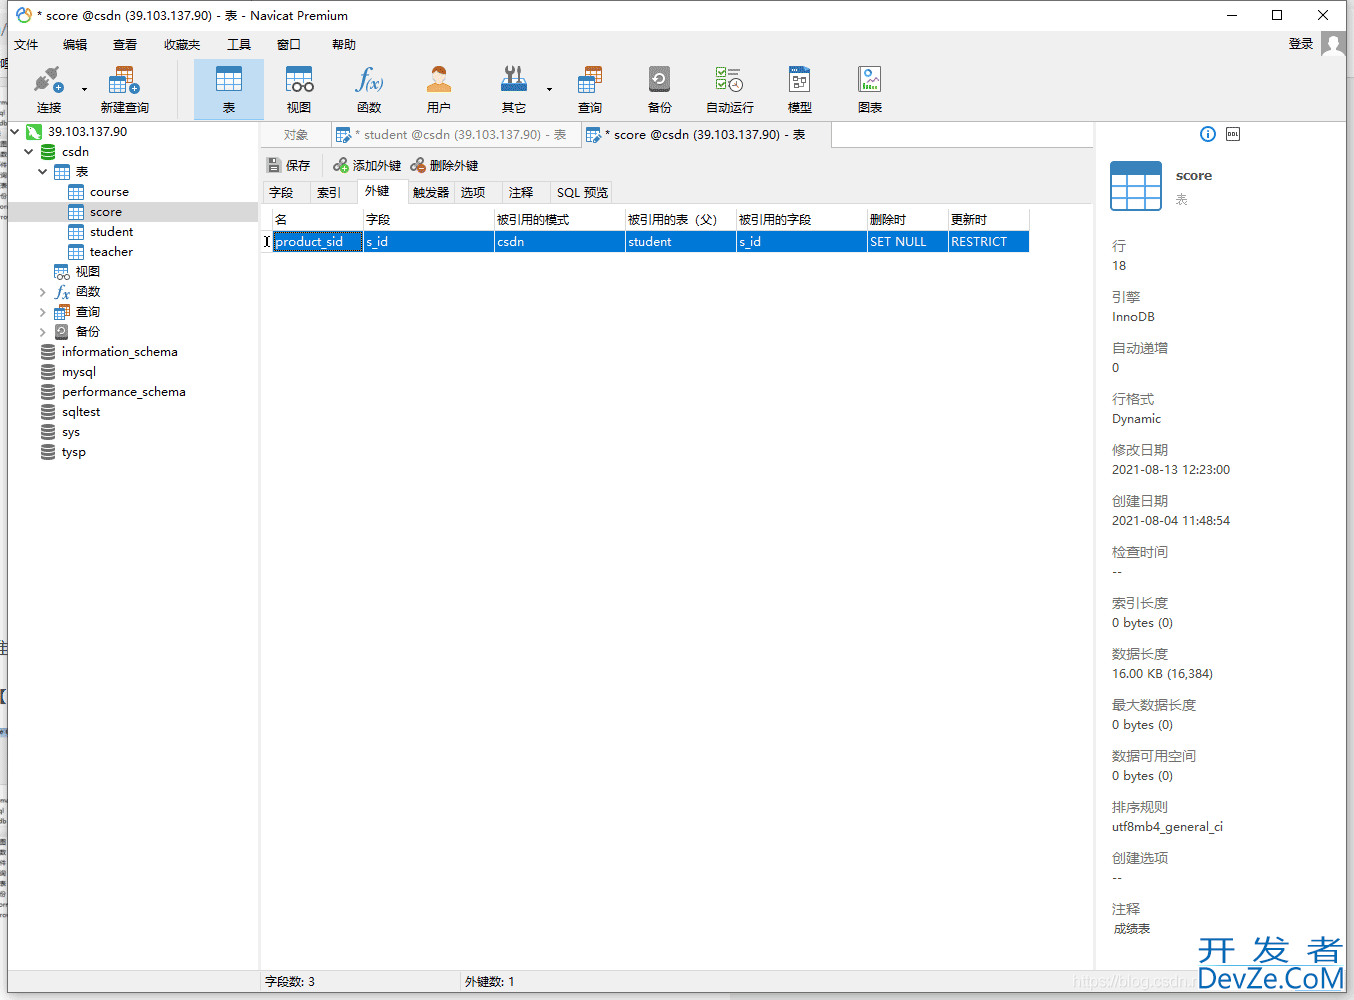The width and height of the screenshot is (1354, 1000).
Task: Switch to the 触发器 designer tab
Action: tap(431, 192)
